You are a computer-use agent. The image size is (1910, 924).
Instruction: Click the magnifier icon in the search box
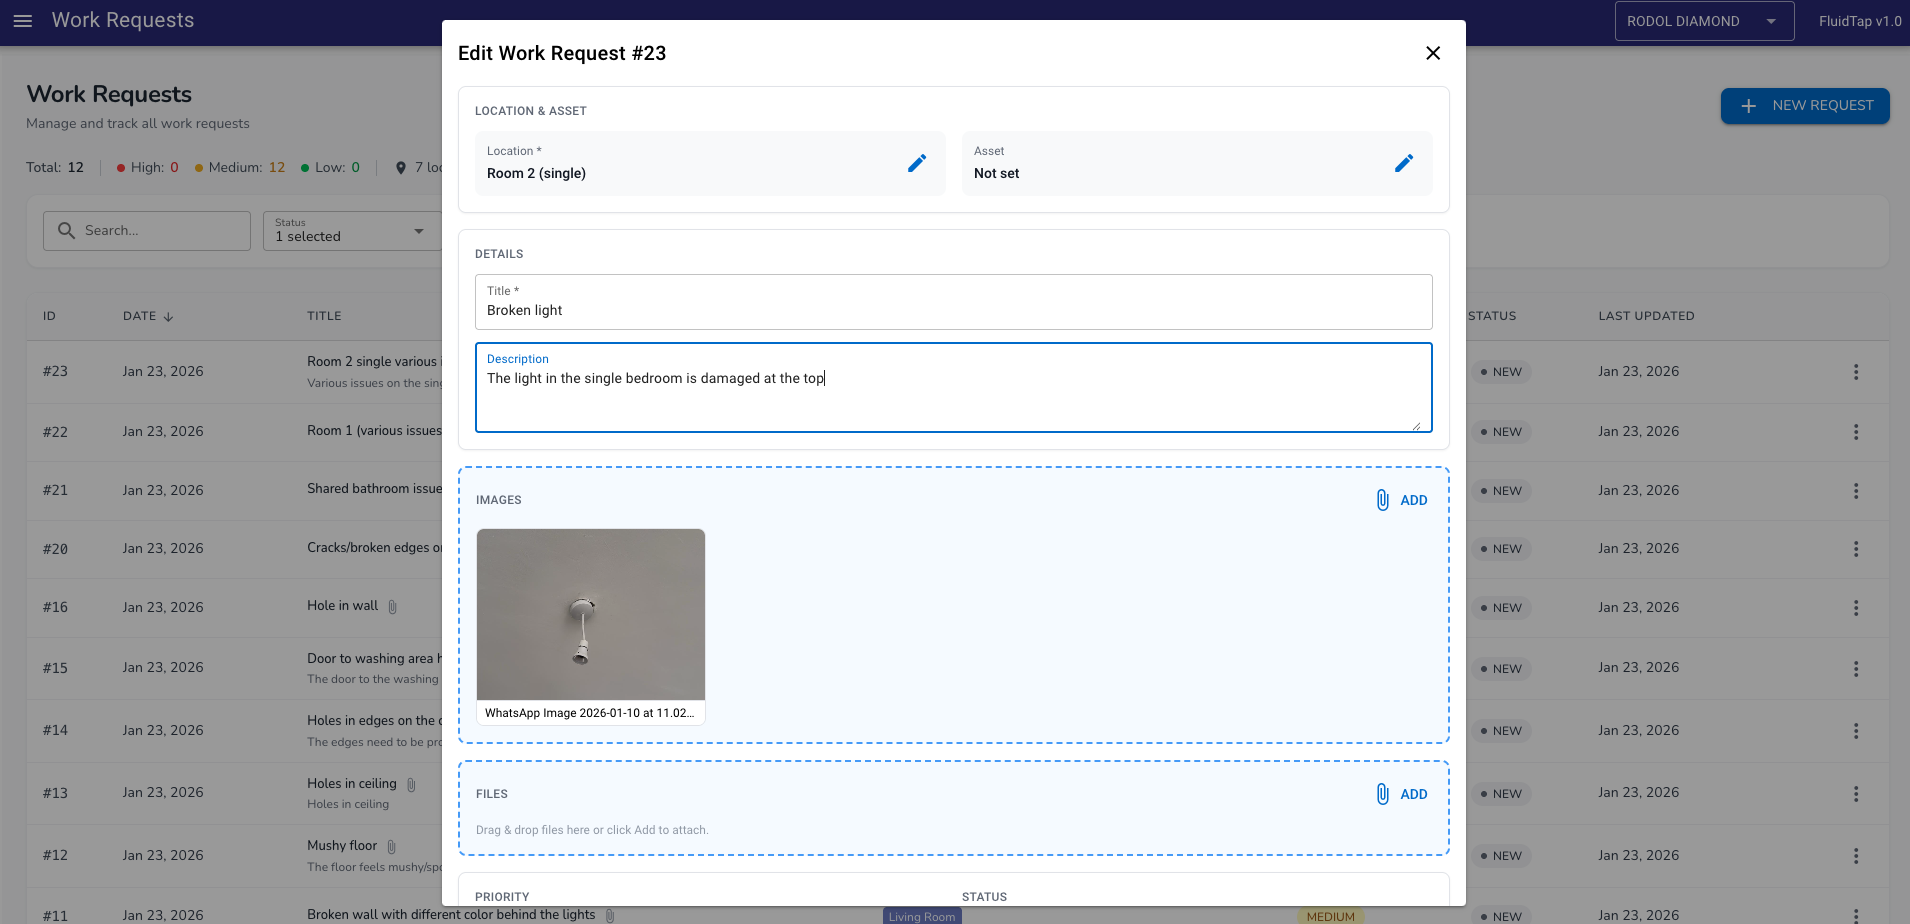tap(66, 230)
